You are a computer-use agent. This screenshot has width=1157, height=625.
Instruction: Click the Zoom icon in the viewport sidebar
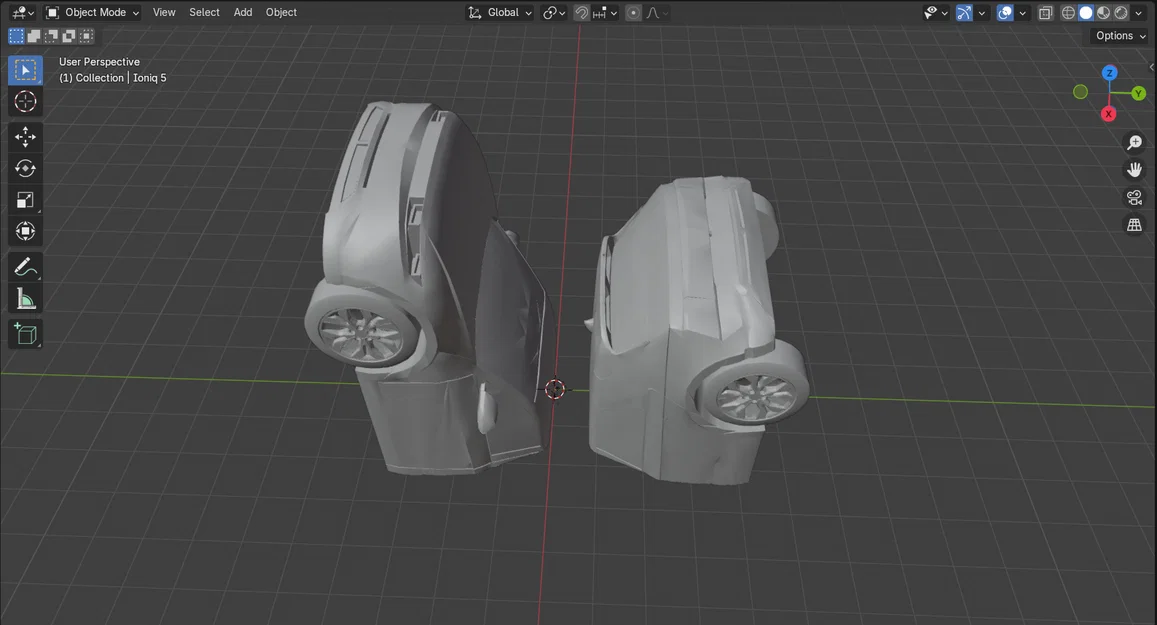click(1134, 142)
